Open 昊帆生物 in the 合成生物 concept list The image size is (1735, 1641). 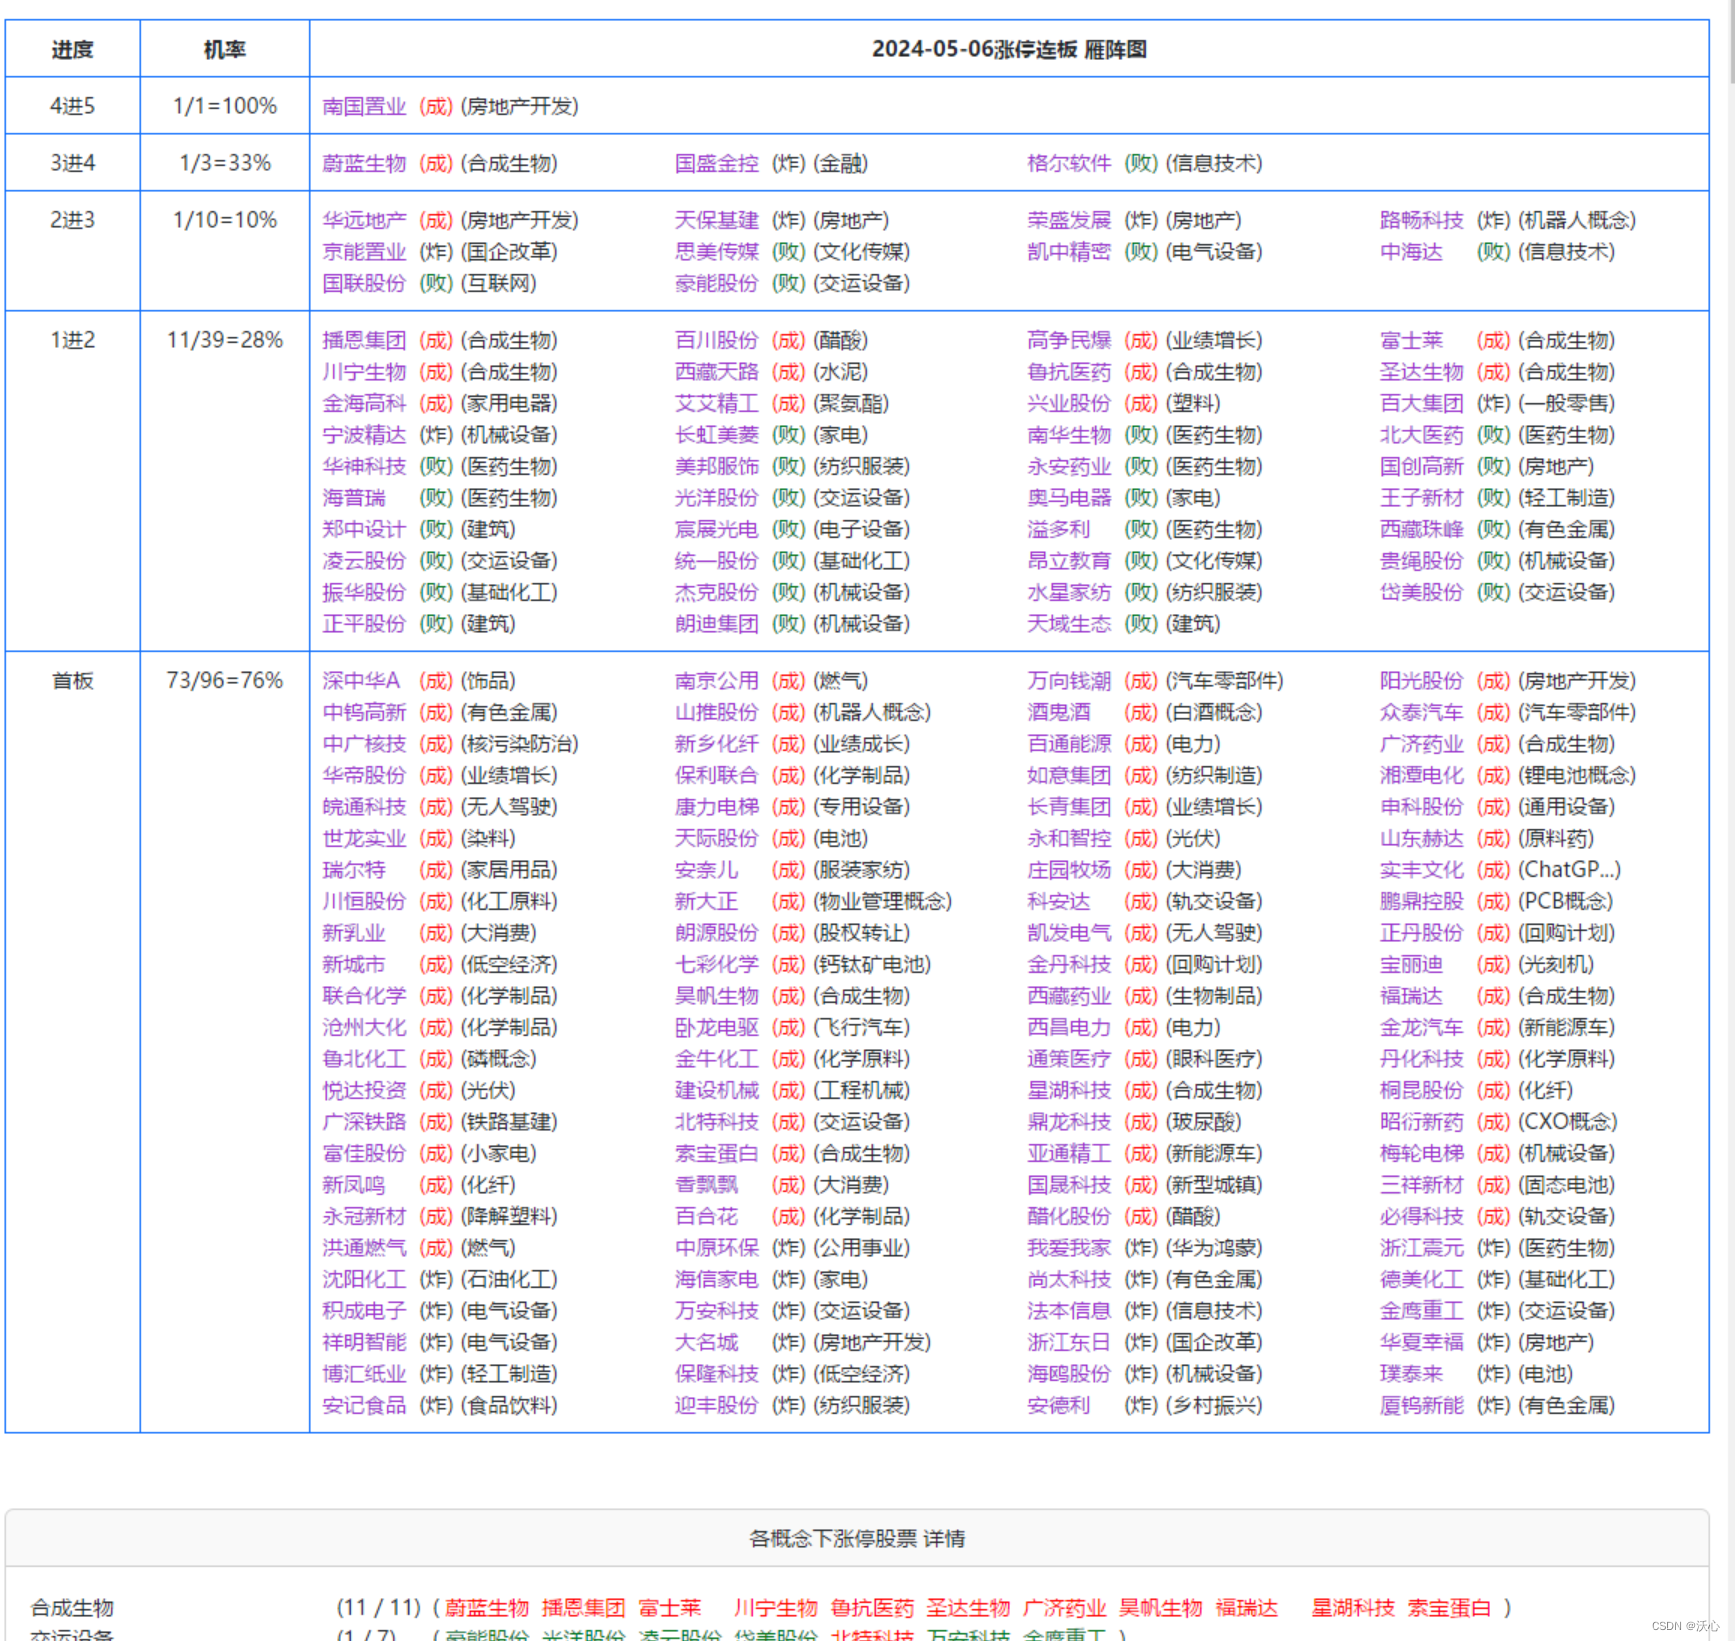(1160, 1608)
